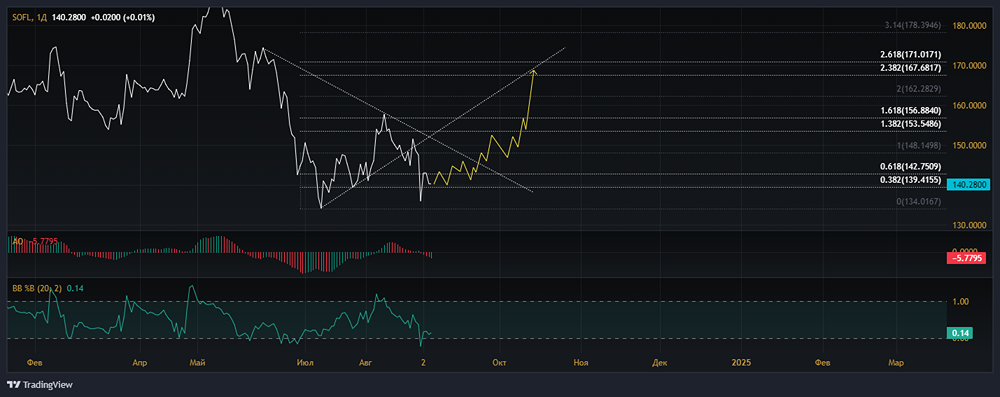
Task: Click the Апр label on the time axis
Action: click(139, 363)
